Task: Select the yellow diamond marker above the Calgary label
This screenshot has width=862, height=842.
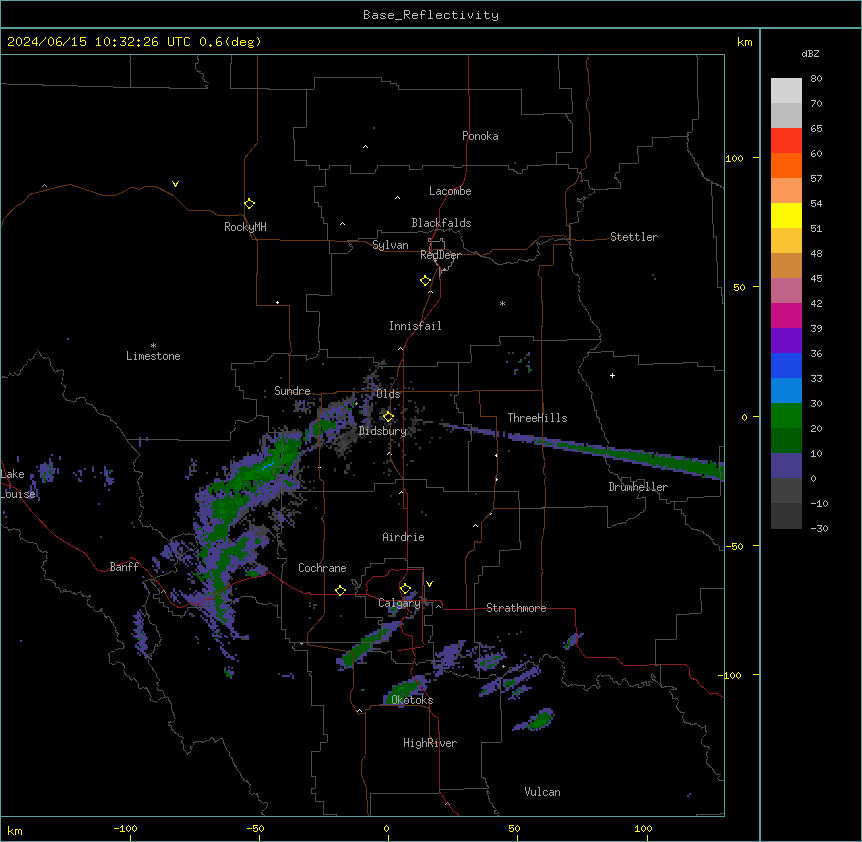Action: (x=405, y=589)
